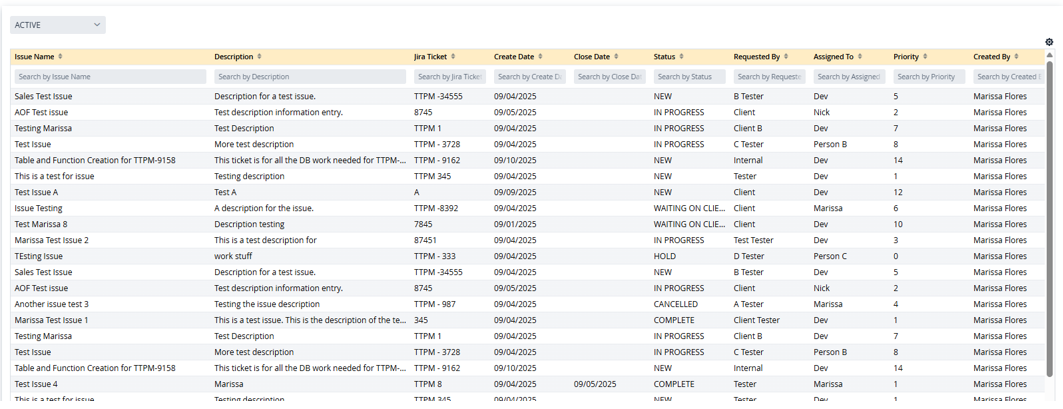Click the Search by Status field
Viewport: 1063px width, 409px height.
coord(689,77)
